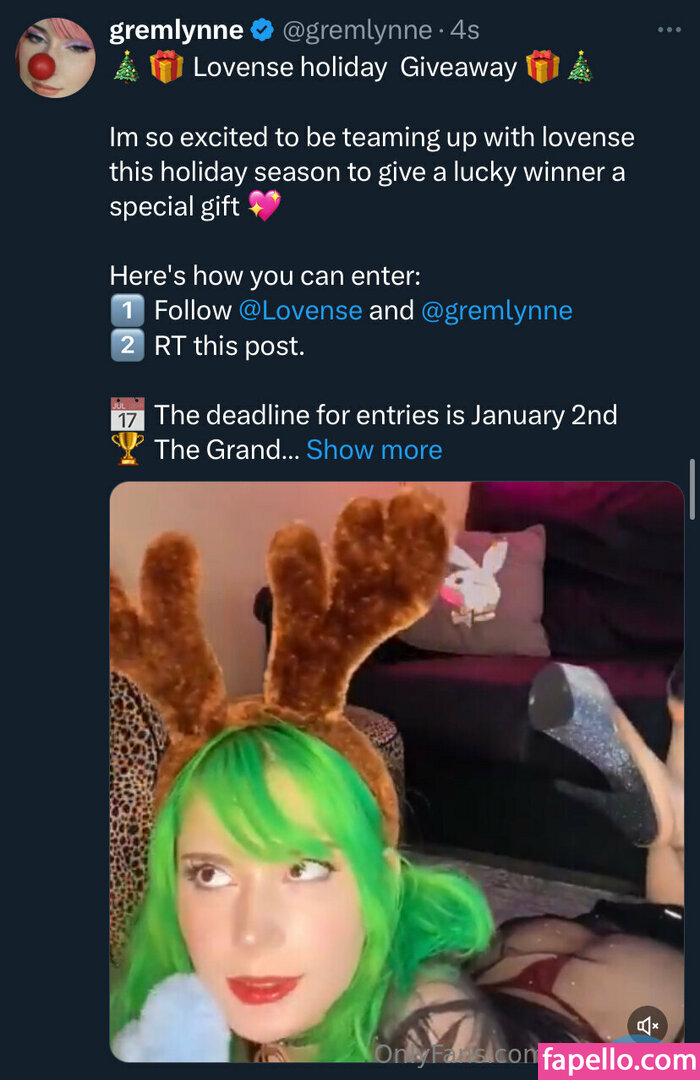Open the post via 4s timestamp
The image size is (700, 1080).
pos(465,30)
